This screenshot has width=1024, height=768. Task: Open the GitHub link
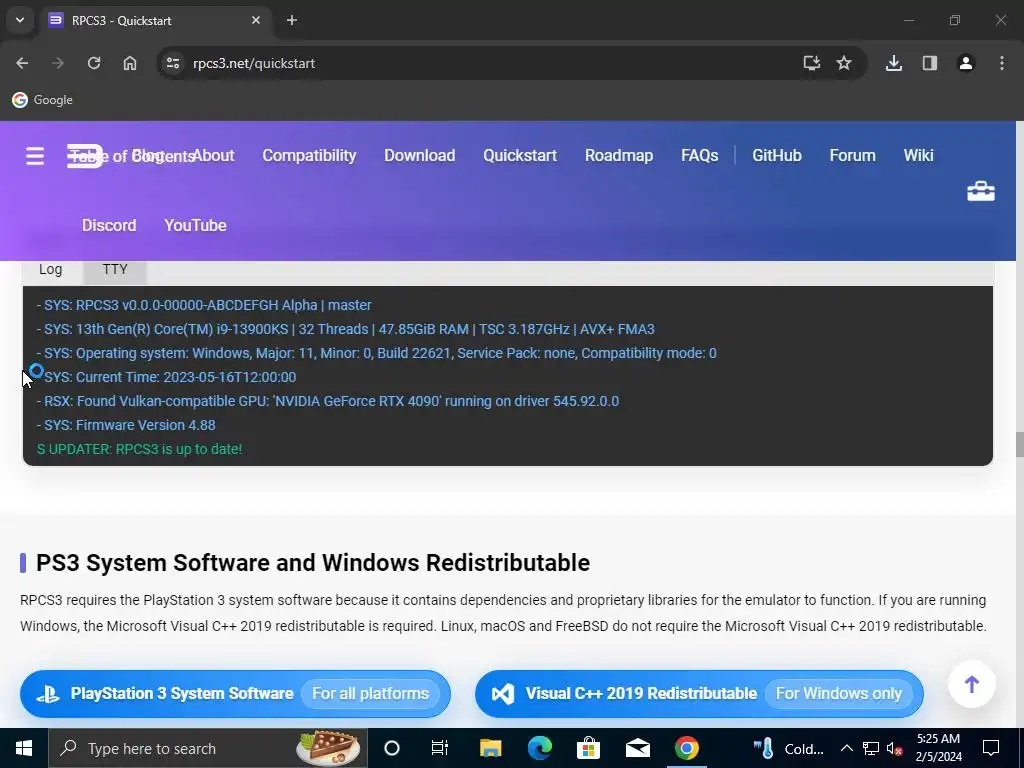click(777, 155)
